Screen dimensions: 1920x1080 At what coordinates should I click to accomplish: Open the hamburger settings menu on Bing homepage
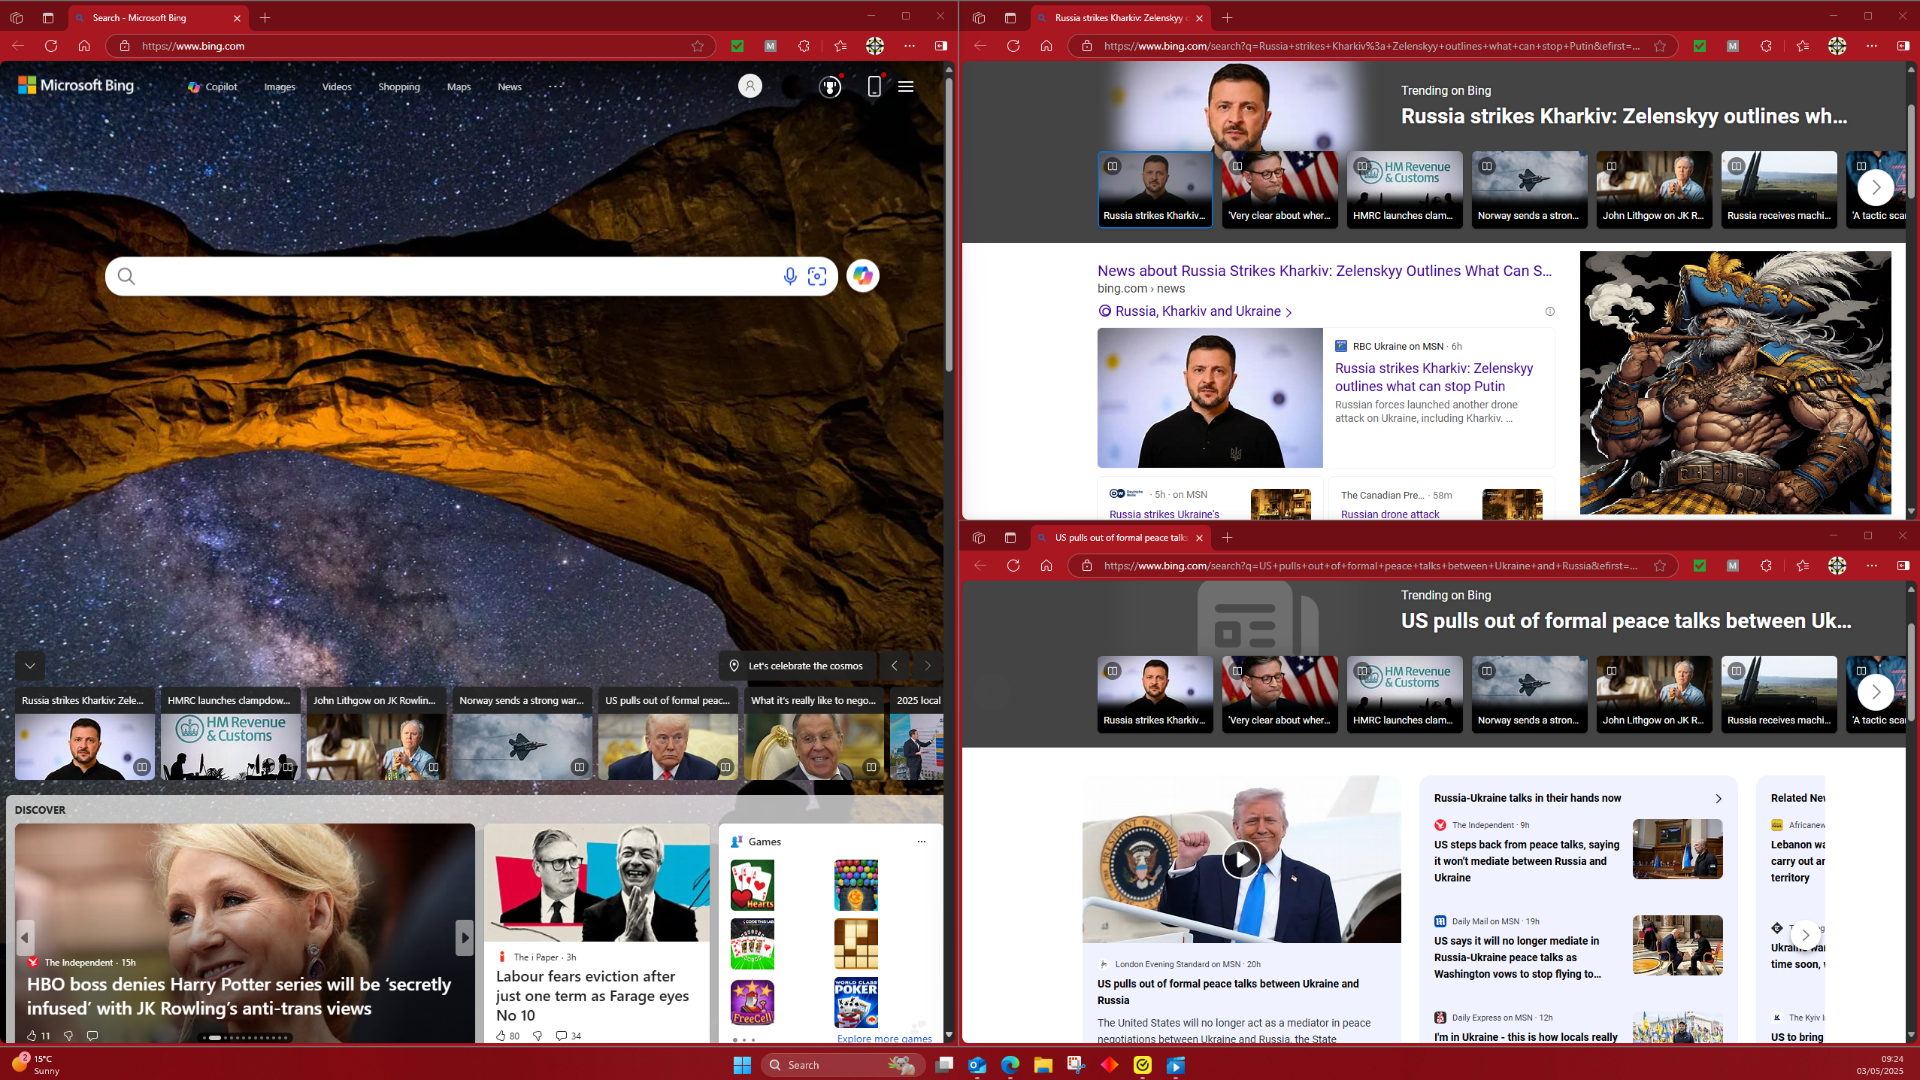coord(906,87)
